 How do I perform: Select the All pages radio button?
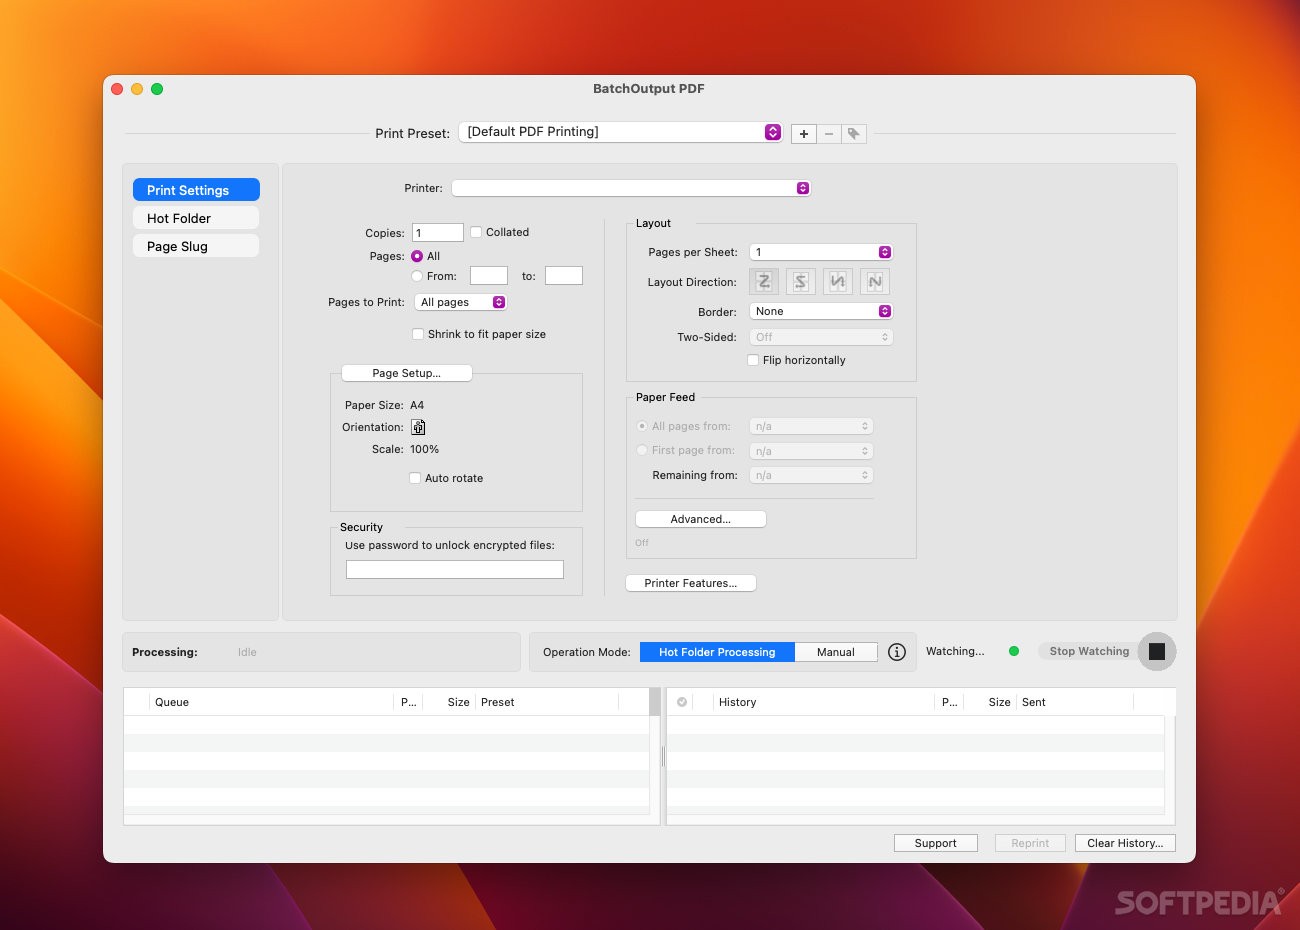pos(417,256)
